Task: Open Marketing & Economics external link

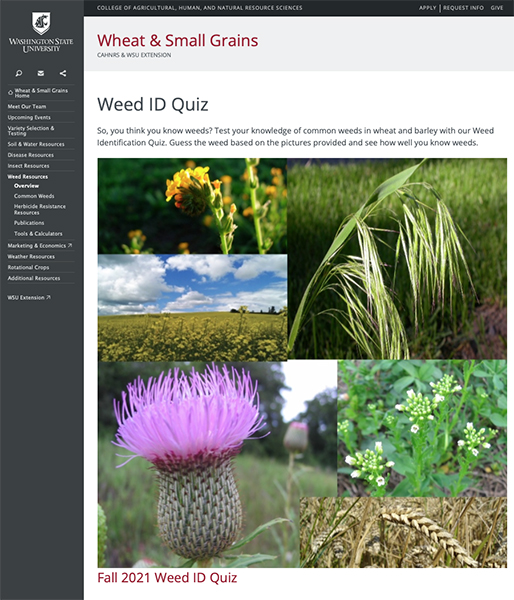Action: click(40, 246)
